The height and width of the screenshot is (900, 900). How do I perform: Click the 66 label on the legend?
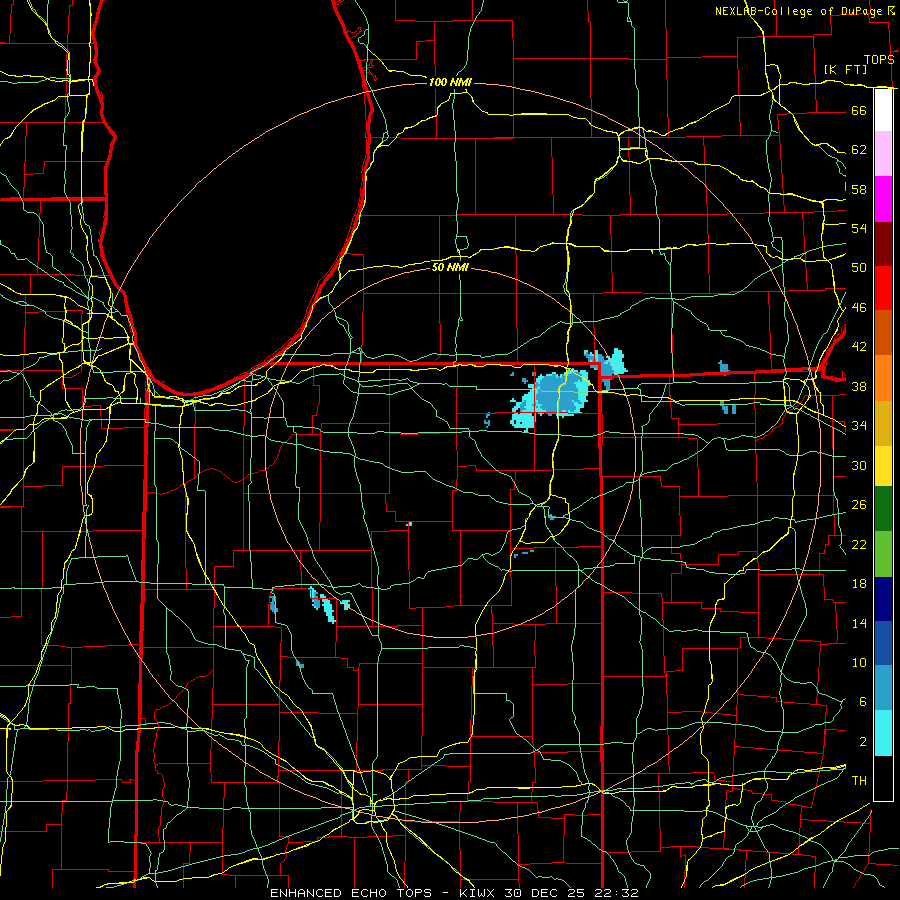(859, 110)
